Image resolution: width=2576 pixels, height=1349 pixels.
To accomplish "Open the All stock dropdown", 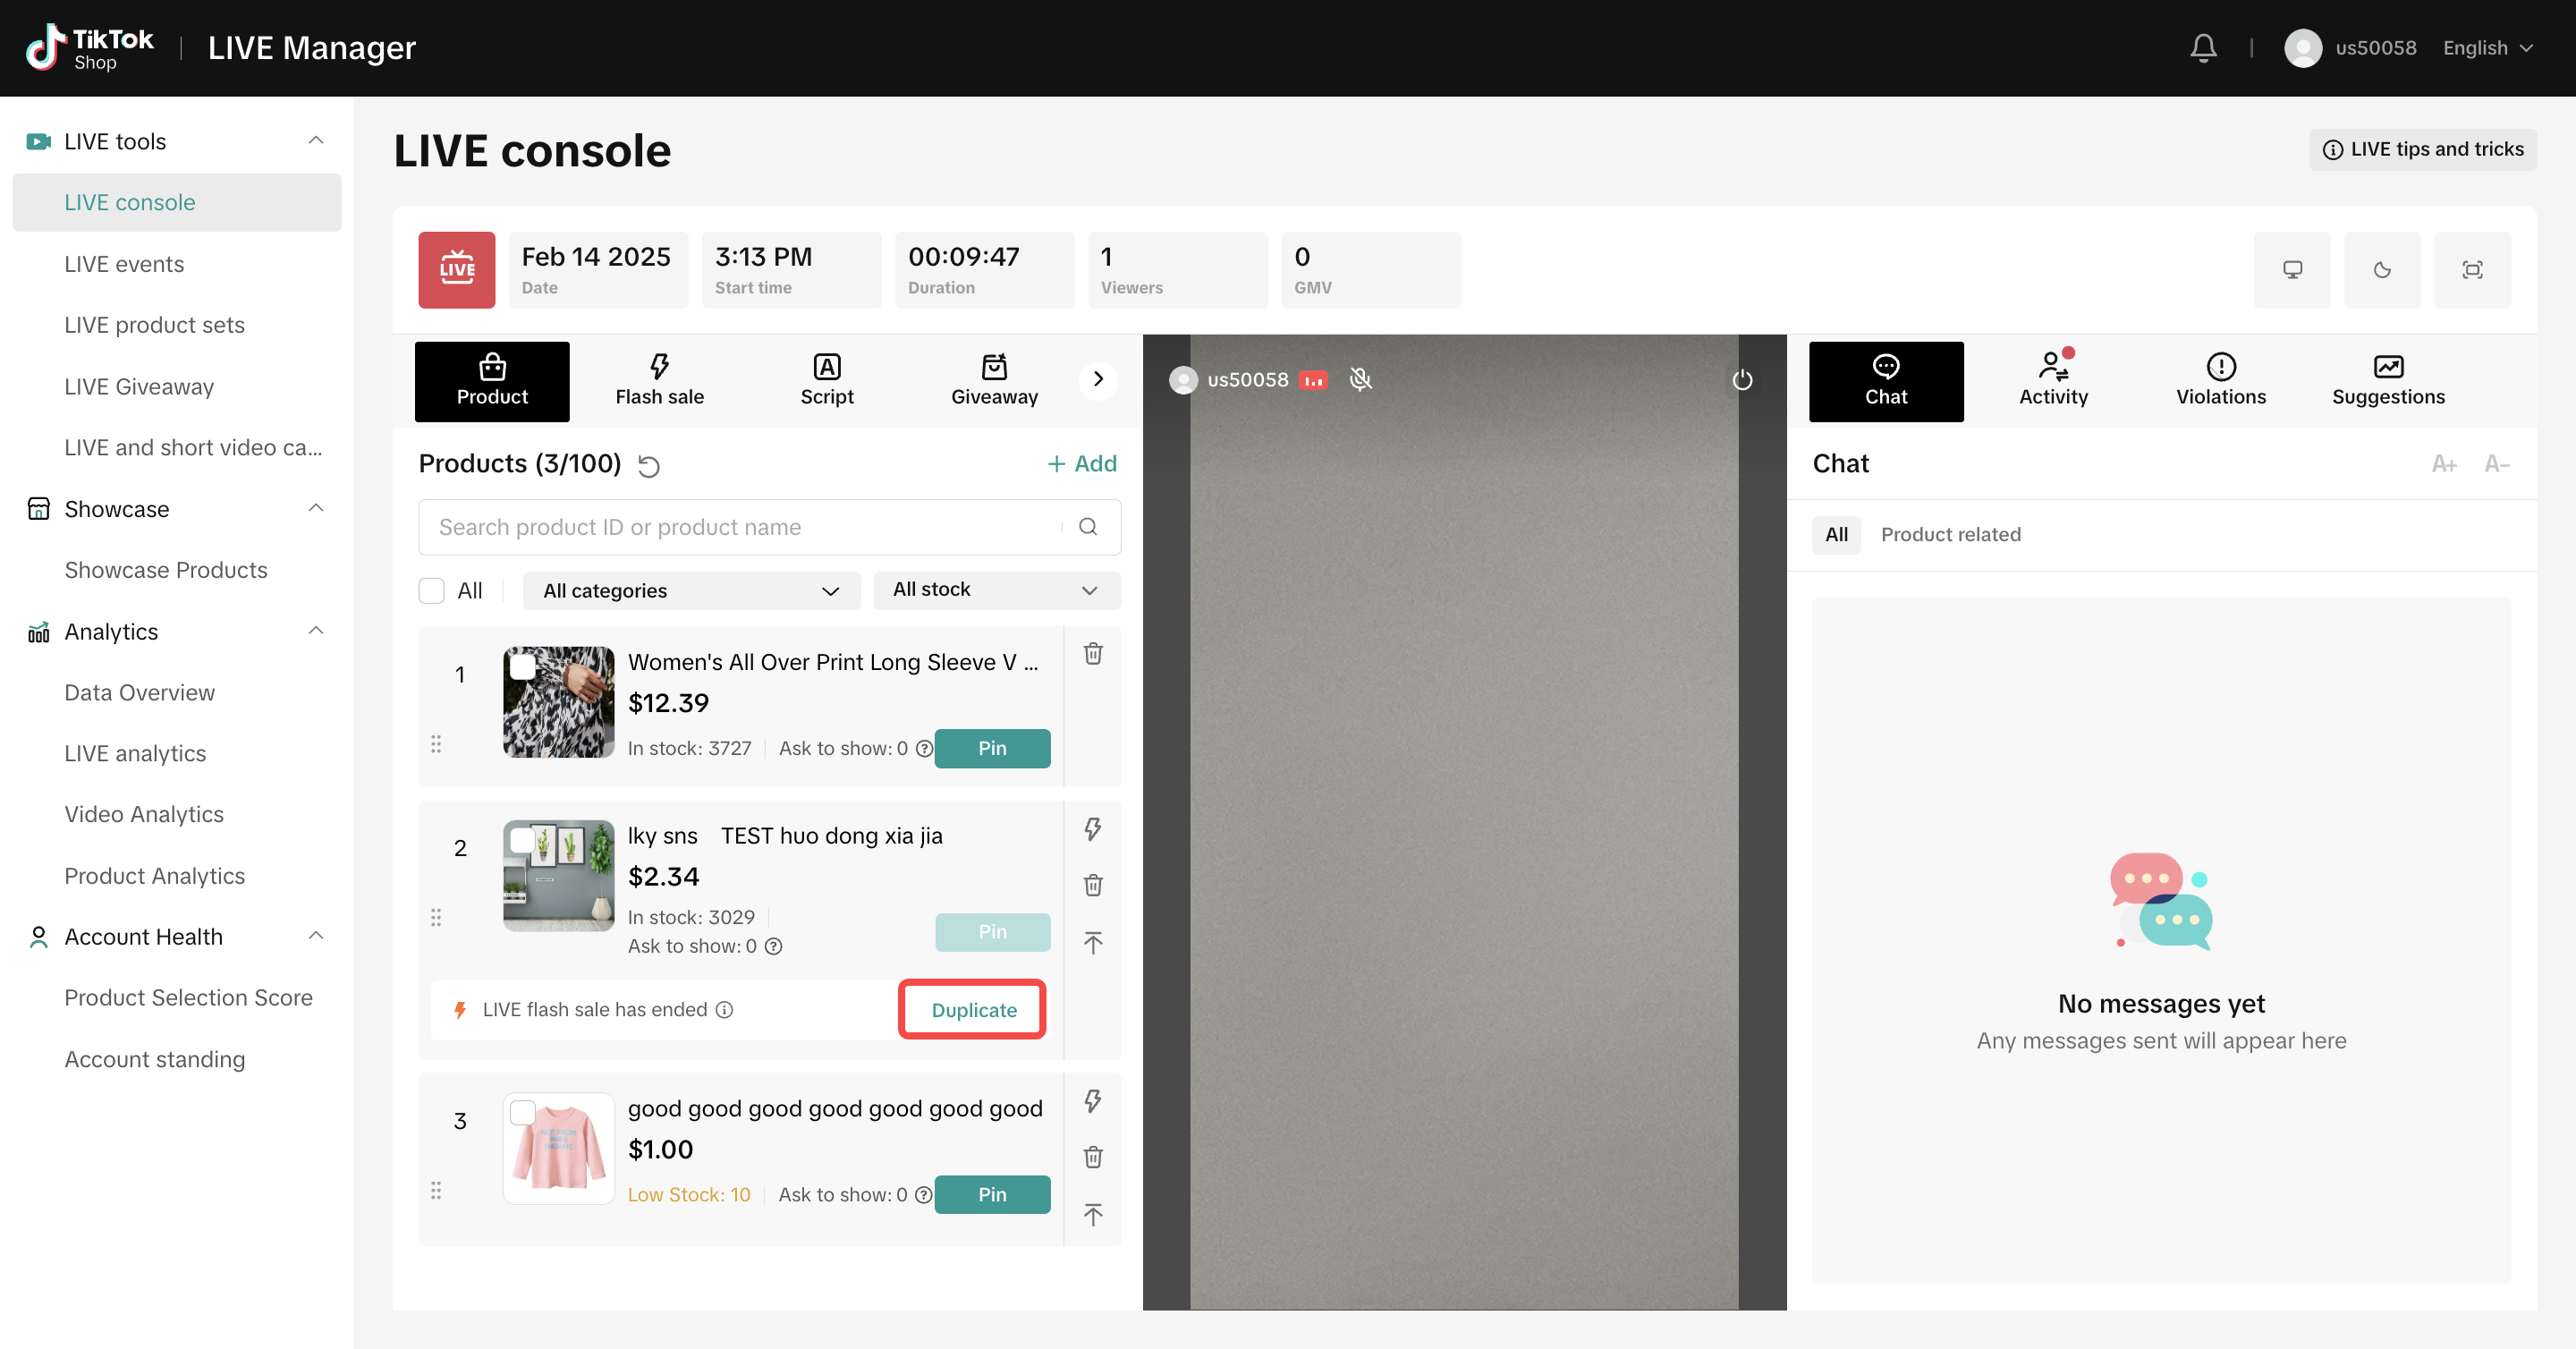I will [996, 590].
